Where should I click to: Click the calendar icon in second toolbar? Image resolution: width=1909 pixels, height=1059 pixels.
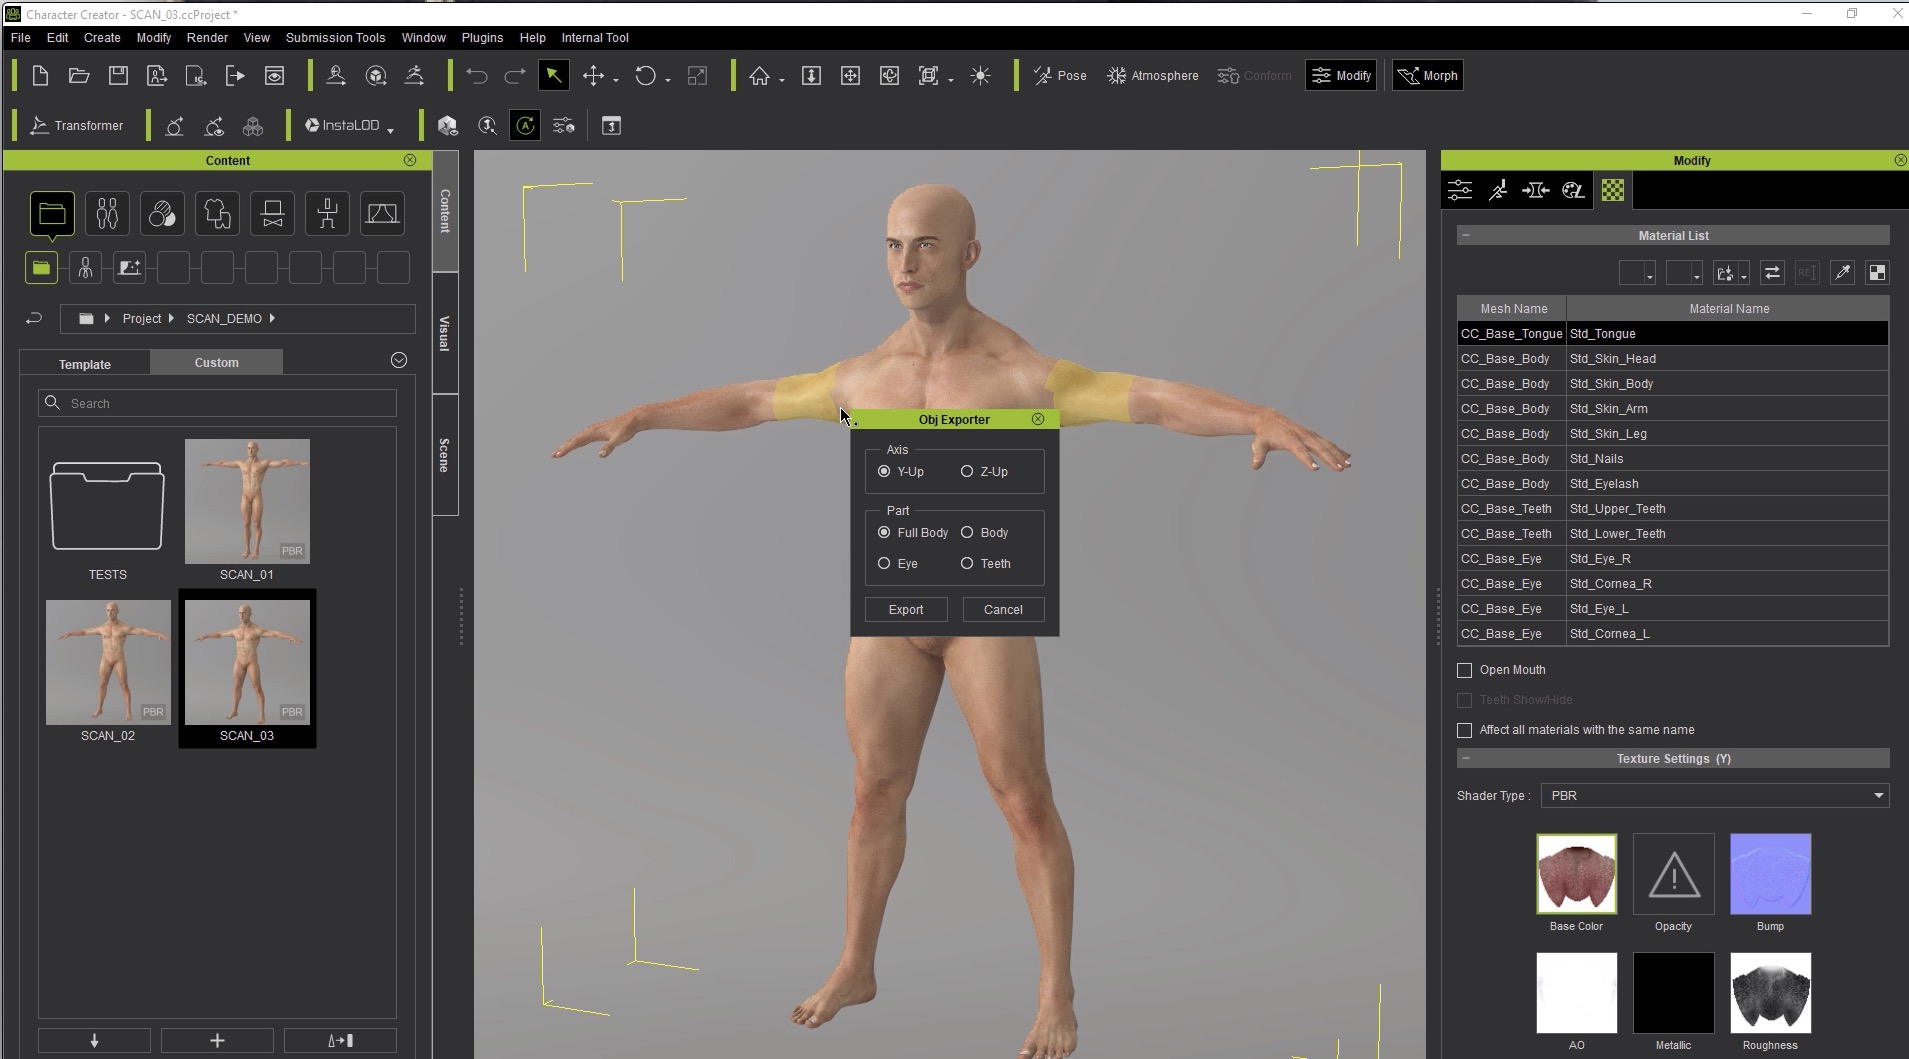tap(611, 126)
